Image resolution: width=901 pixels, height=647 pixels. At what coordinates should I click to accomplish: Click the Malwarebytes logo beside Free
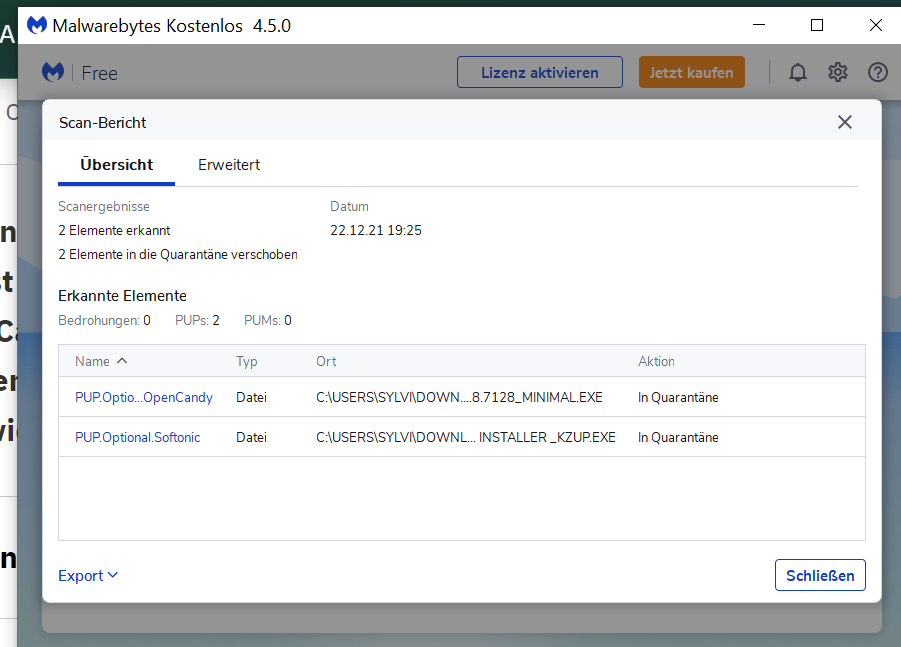point(53,72)
